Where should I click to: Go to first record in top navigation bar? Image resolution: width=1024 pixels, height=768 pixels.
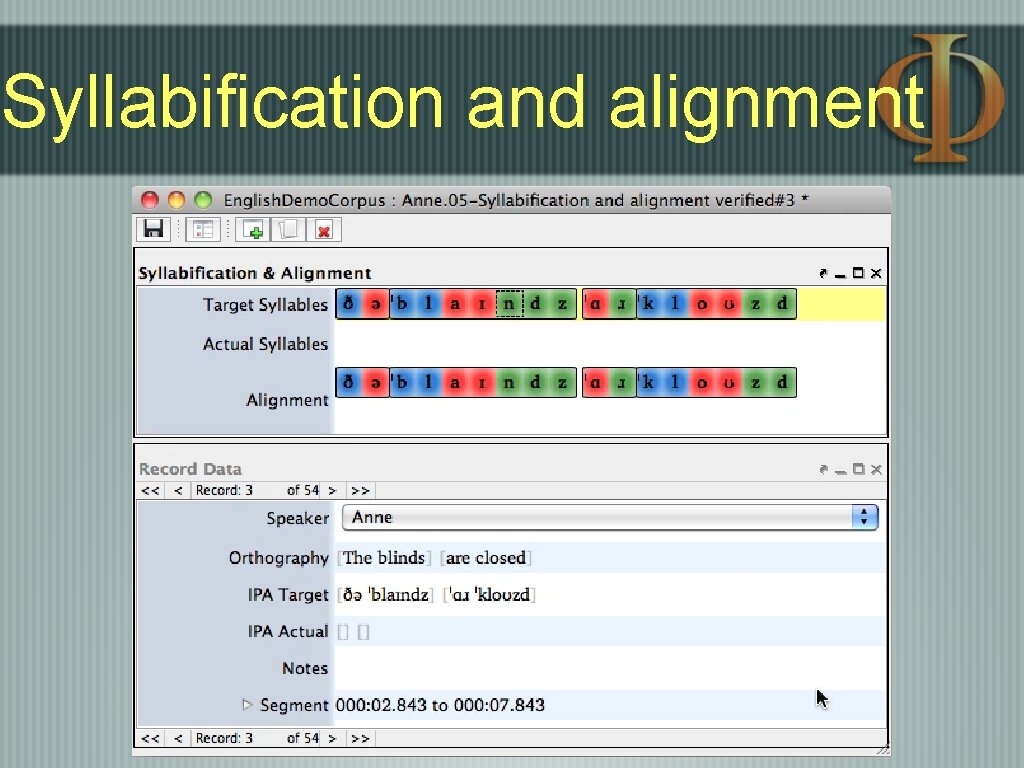click(150, 490)
